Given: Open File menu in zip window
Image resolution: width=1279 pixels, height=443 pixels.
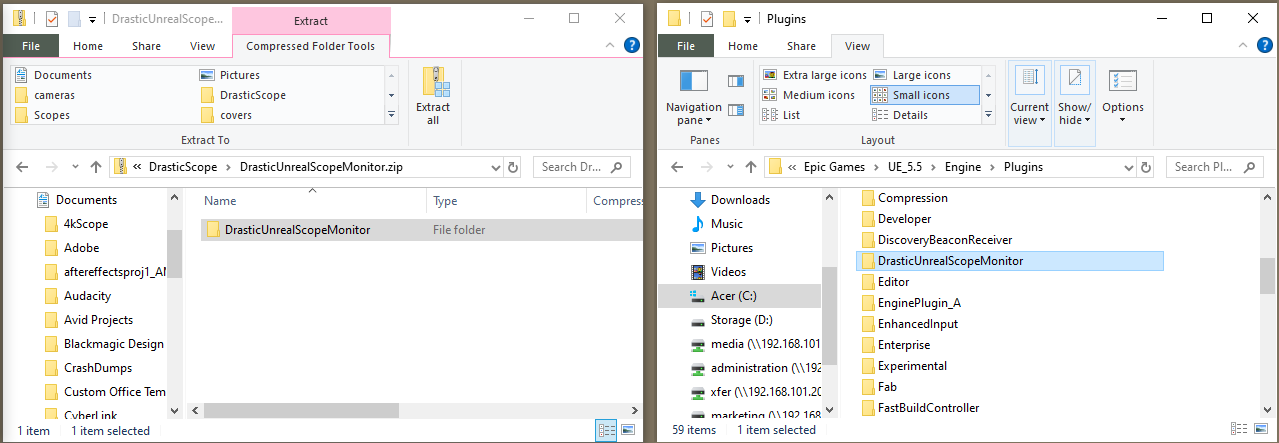Looking at the screenshot, I should [x=31, y=46].
